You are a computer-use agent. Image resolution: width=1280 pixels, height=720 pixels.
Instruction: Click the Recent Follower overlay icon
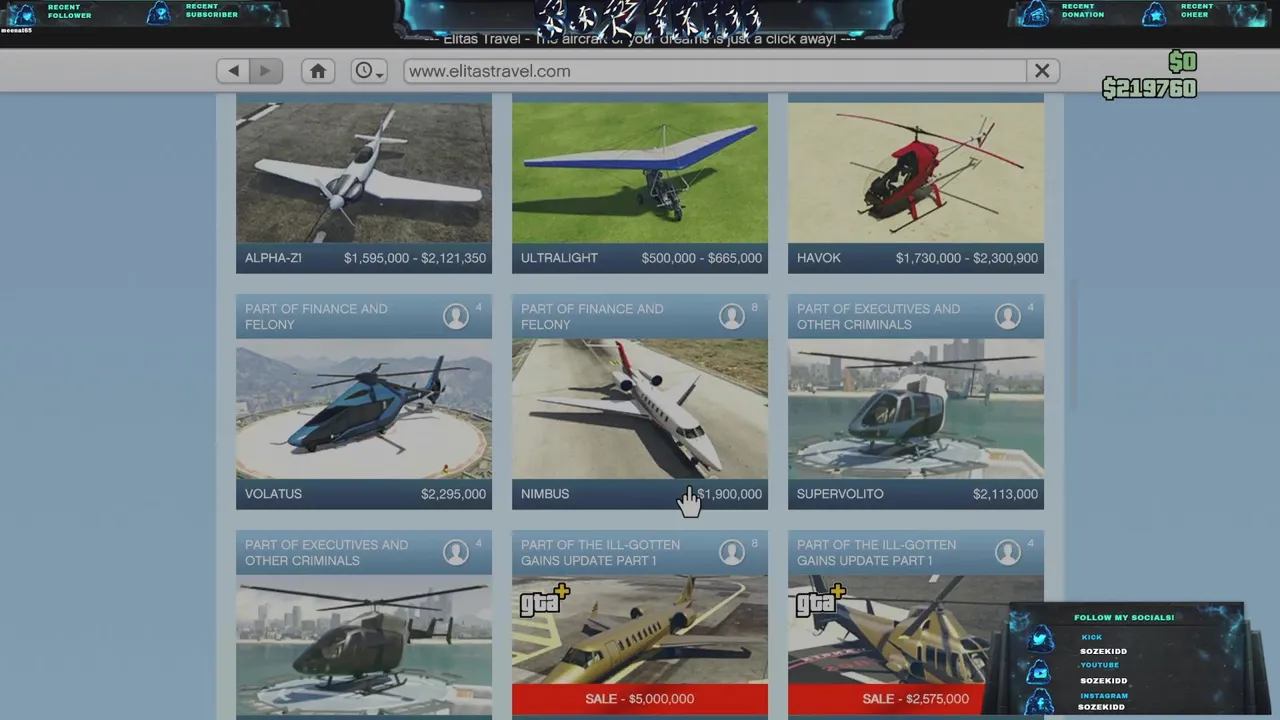(24, 13)
